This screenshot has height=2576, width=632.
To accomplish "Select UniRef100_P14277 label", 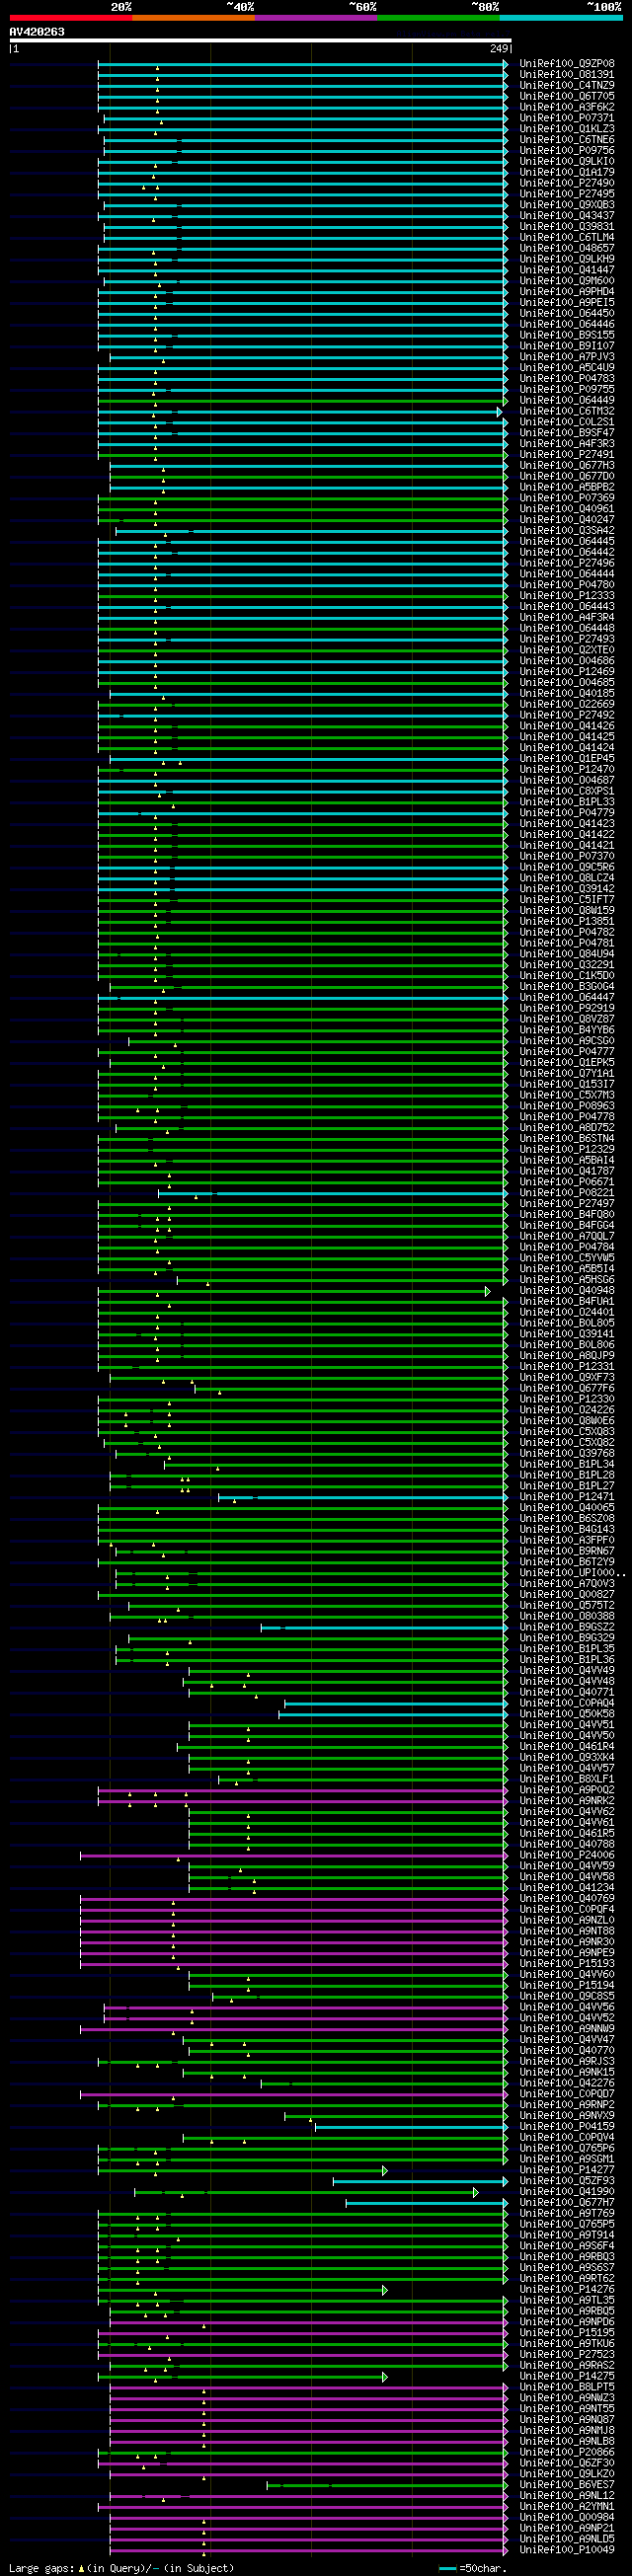I will pyautogui.click(x=567, y=2169).
